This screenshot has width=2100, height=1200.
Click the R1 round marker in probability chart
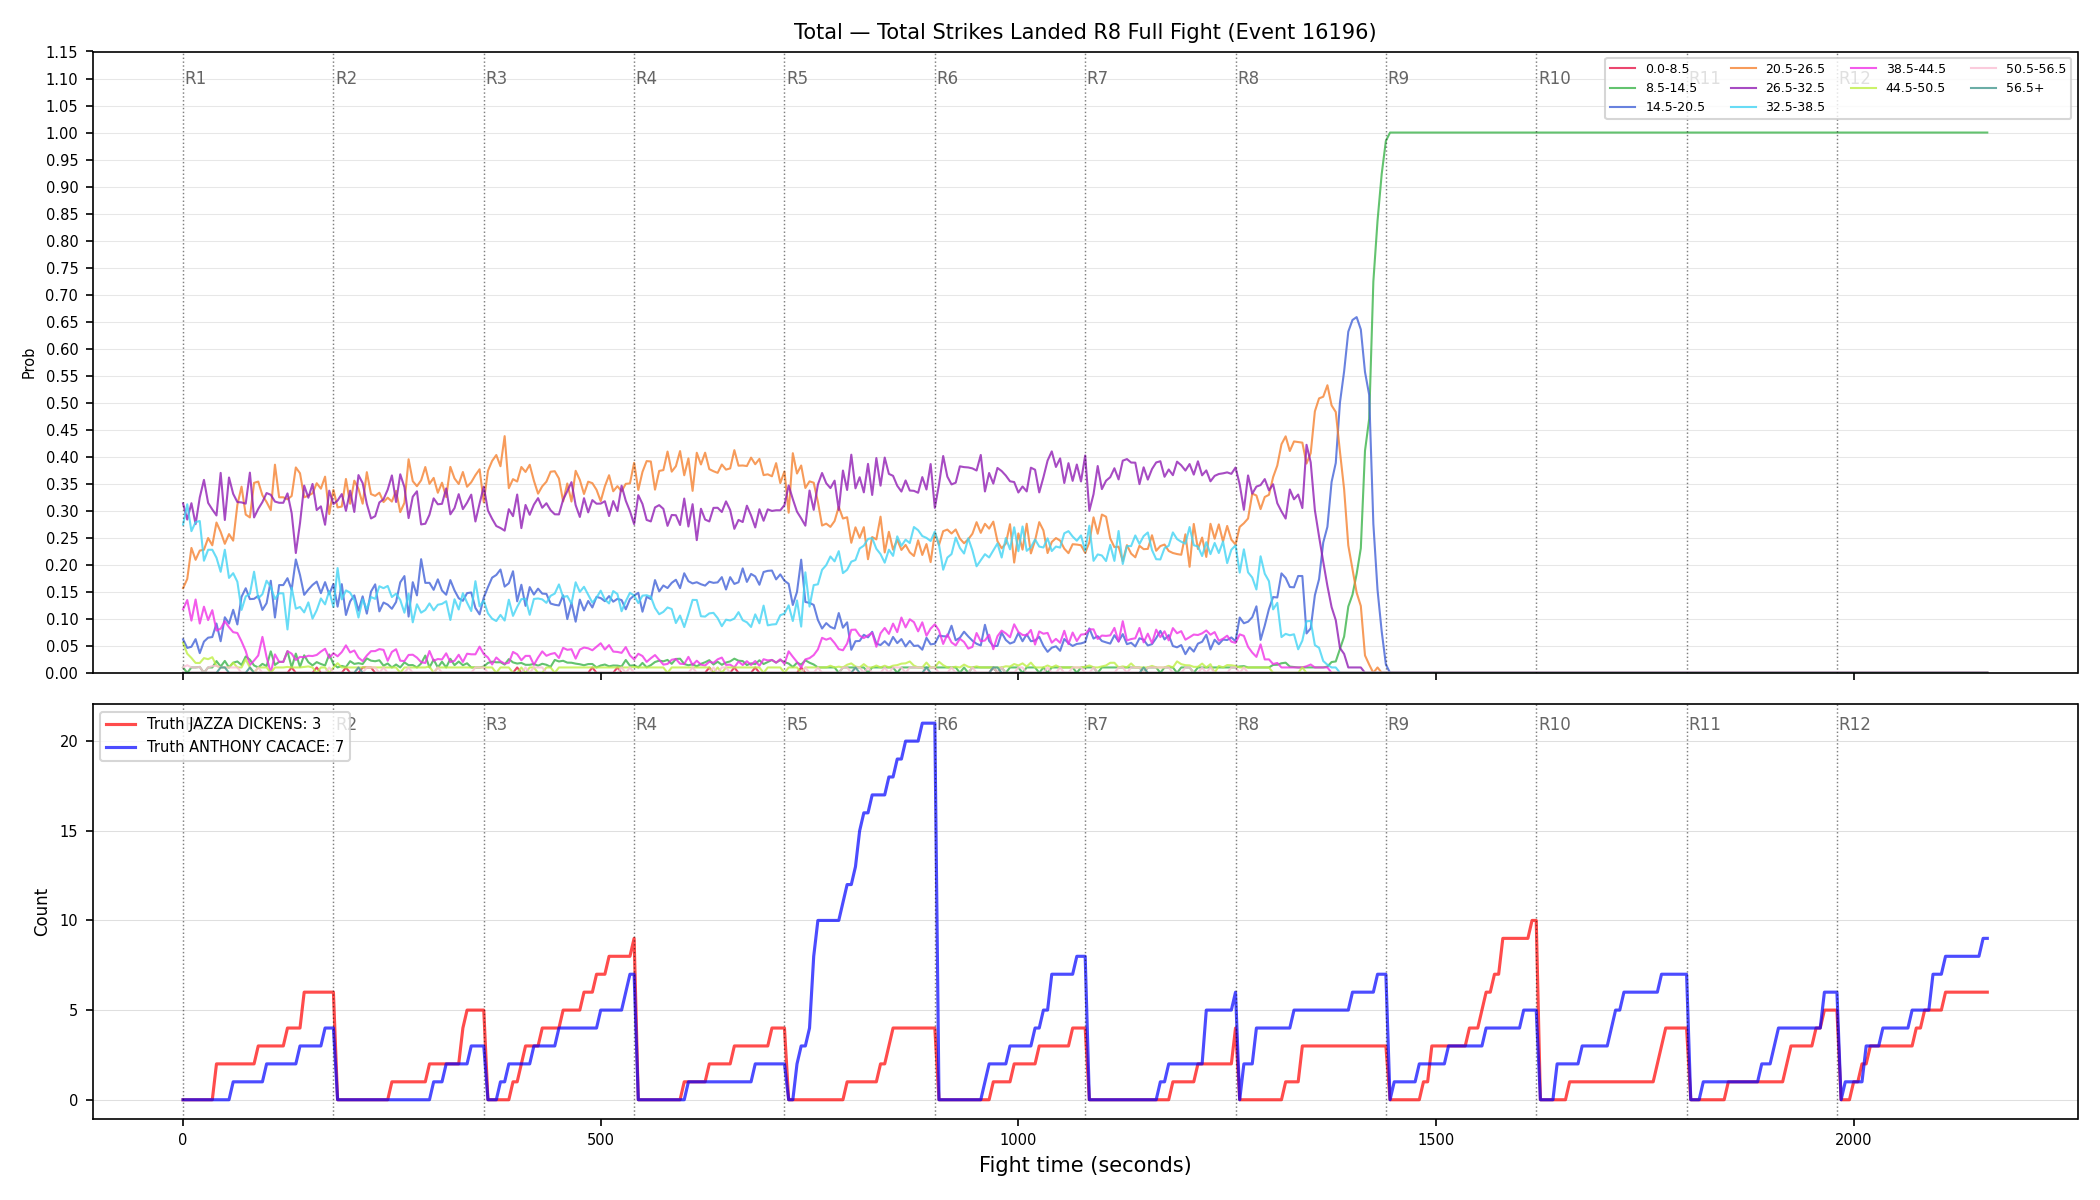click(x=195, y=78)
